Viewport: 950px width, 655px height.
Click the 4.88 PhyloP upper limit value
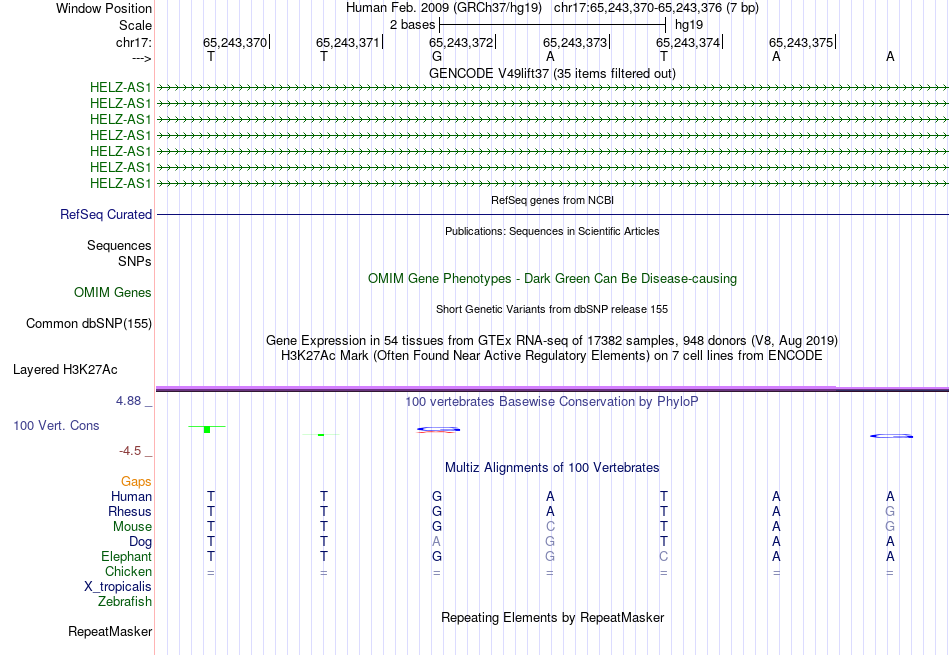[x=128, y=401]
